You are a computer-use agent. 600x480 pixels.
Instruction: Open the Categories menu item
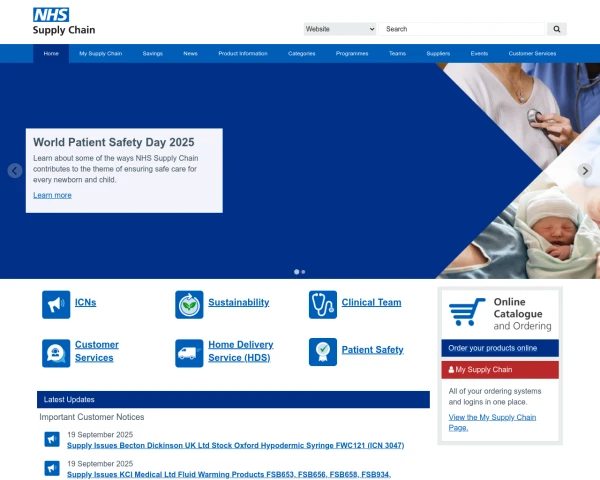(x=302, y=54)
